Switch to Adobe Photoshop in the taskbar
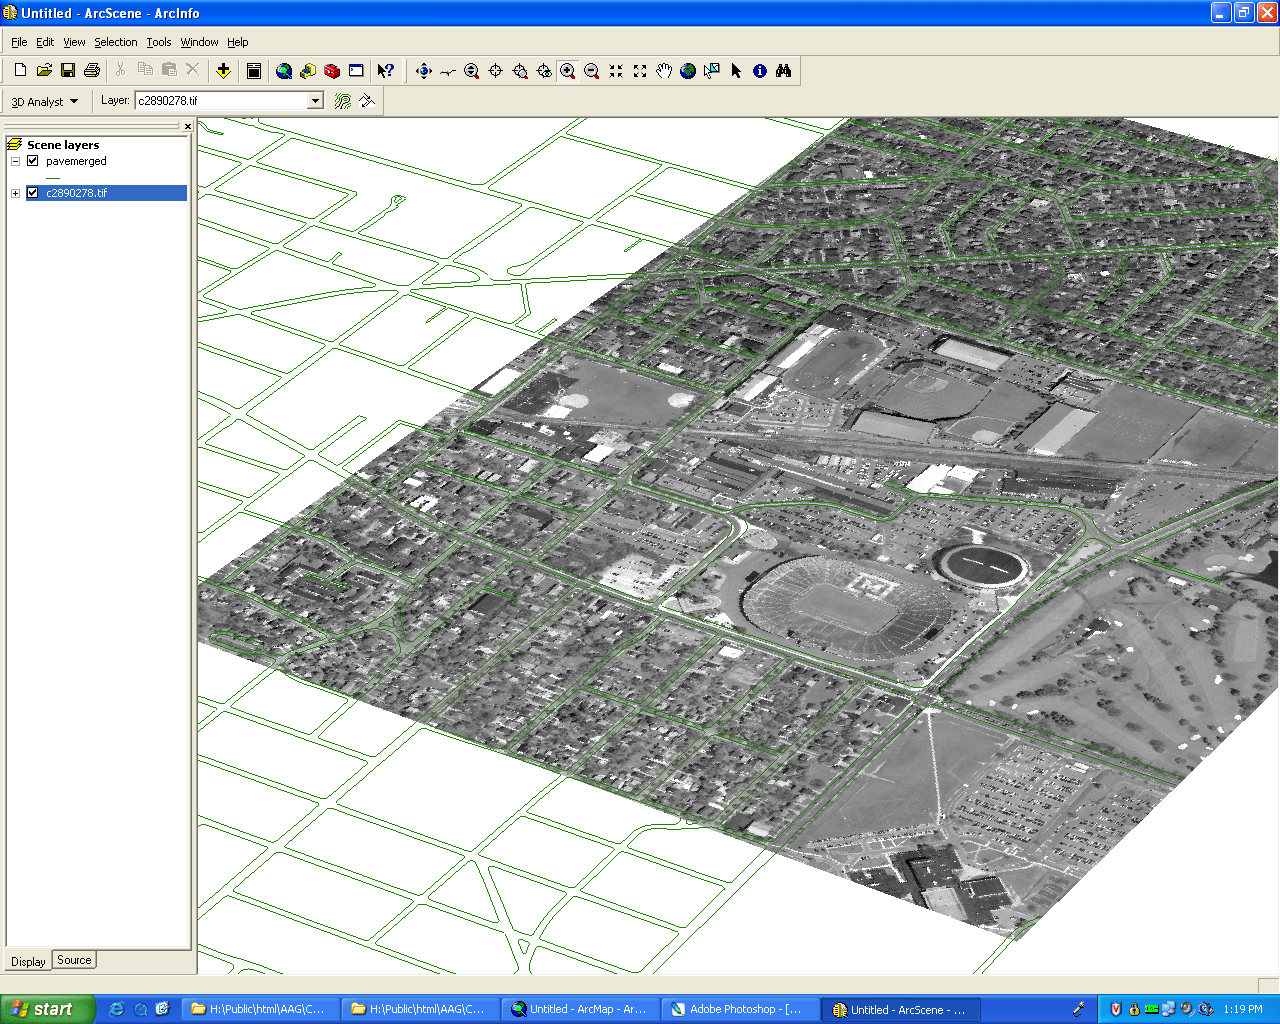1280x1024 pixels. (x=740, y=1009)
